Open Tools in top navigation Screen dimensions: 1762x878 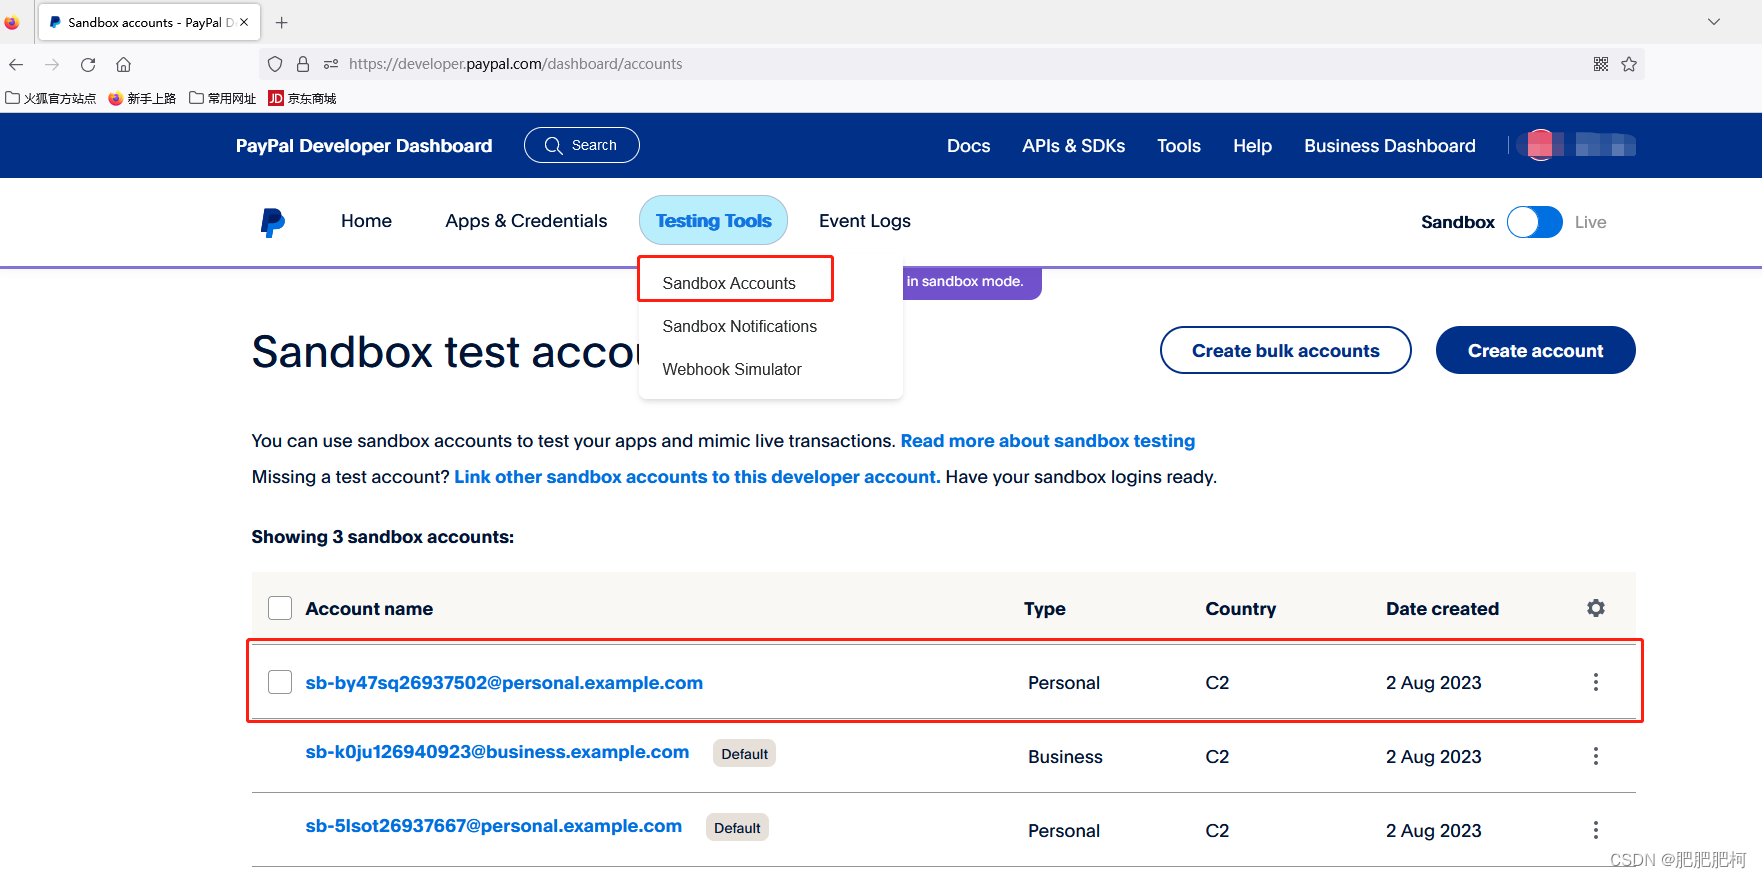point(1179,146)
